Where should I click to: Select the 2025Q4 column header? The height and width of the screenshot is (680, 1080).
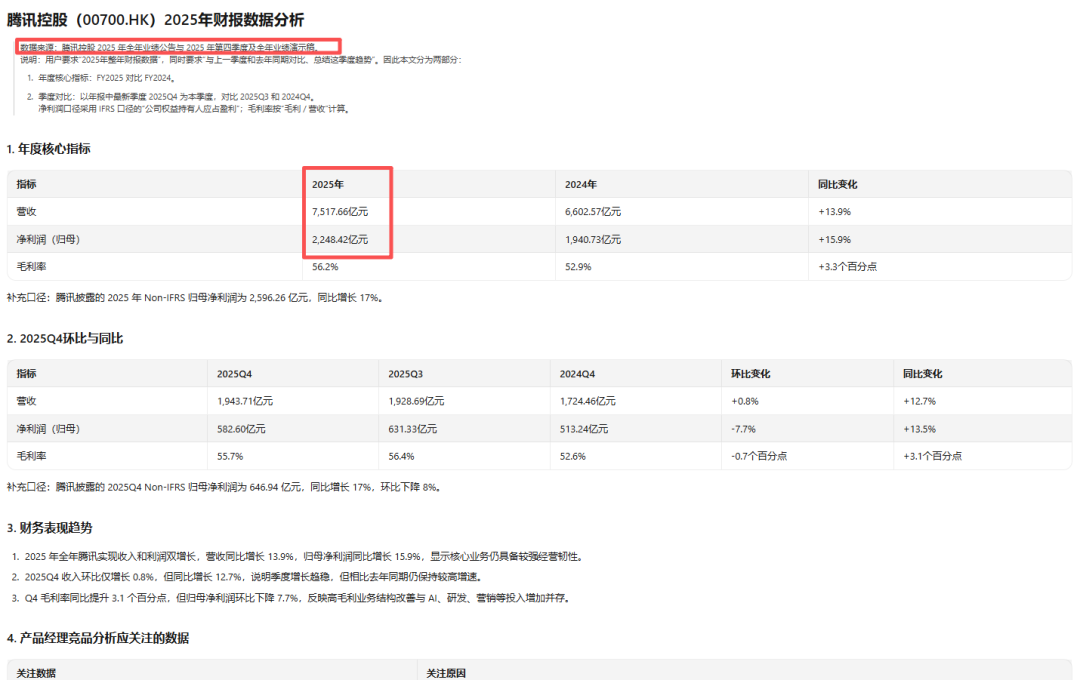pos(234,373)
